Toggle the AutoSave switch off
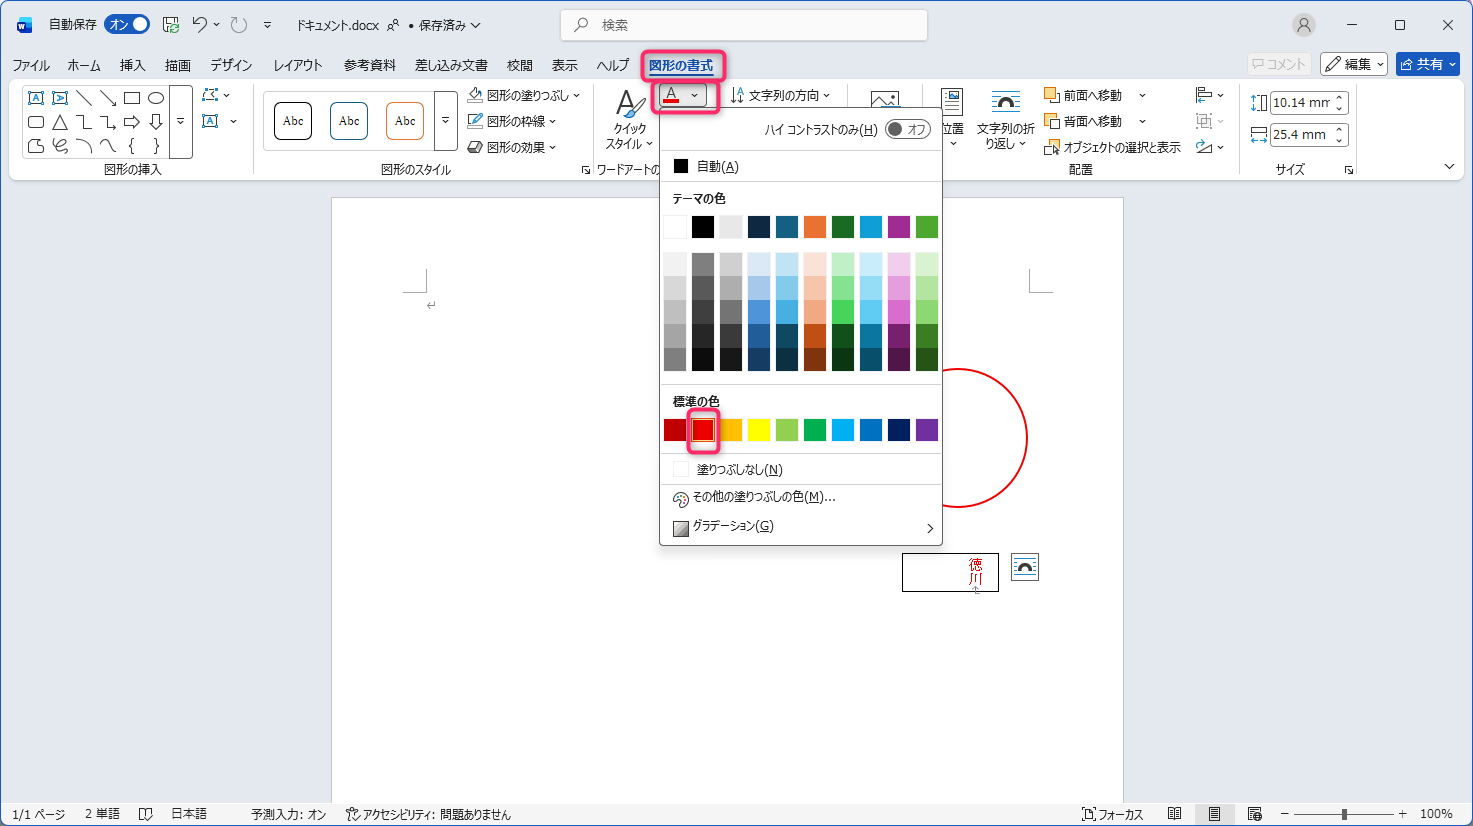 pos(127,25)
